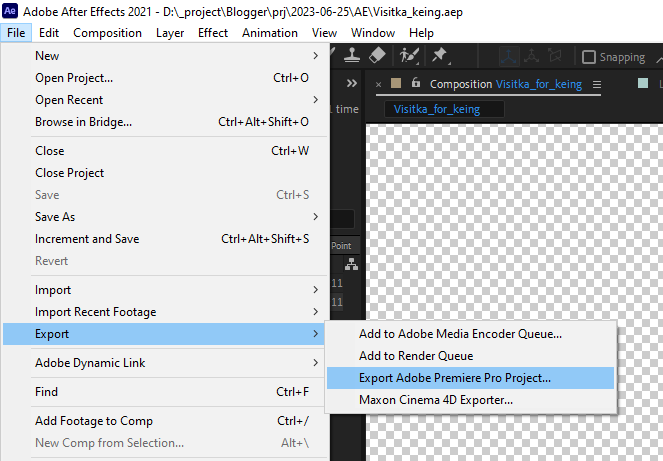Viewport: 663px width, 461px height.
Task: Expand the Import submenu
Action: (165, 290)
